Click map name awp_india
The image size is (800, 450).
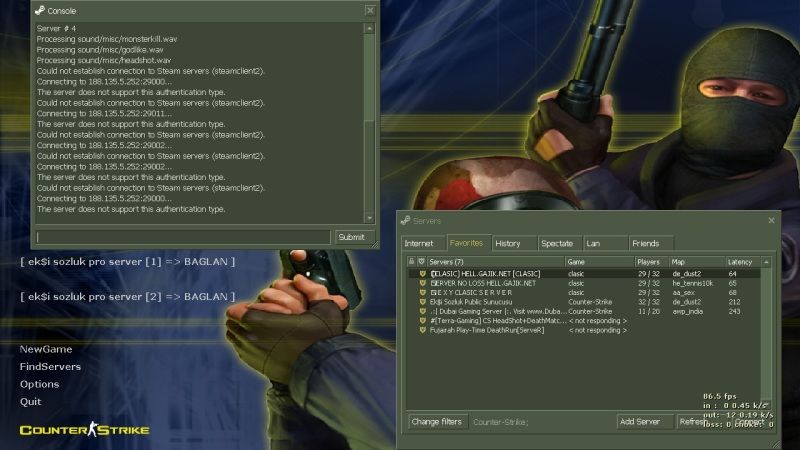point(687,311)
